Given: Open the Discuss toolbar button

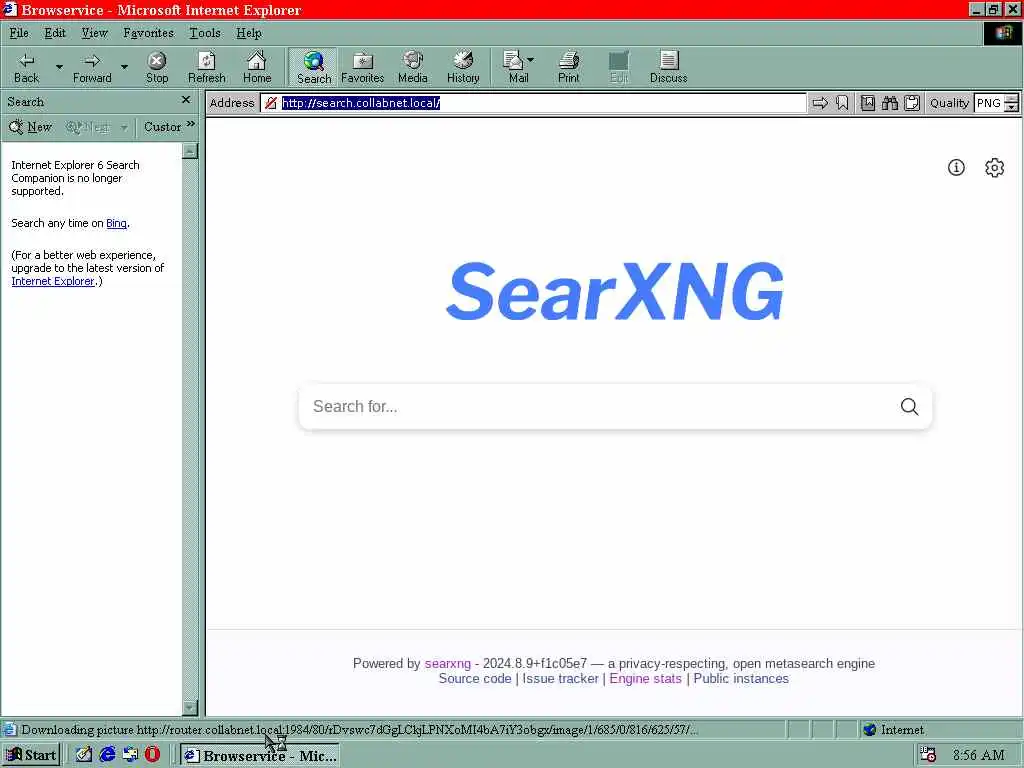Looking at the screenshot, I should (x=668, y=68).
